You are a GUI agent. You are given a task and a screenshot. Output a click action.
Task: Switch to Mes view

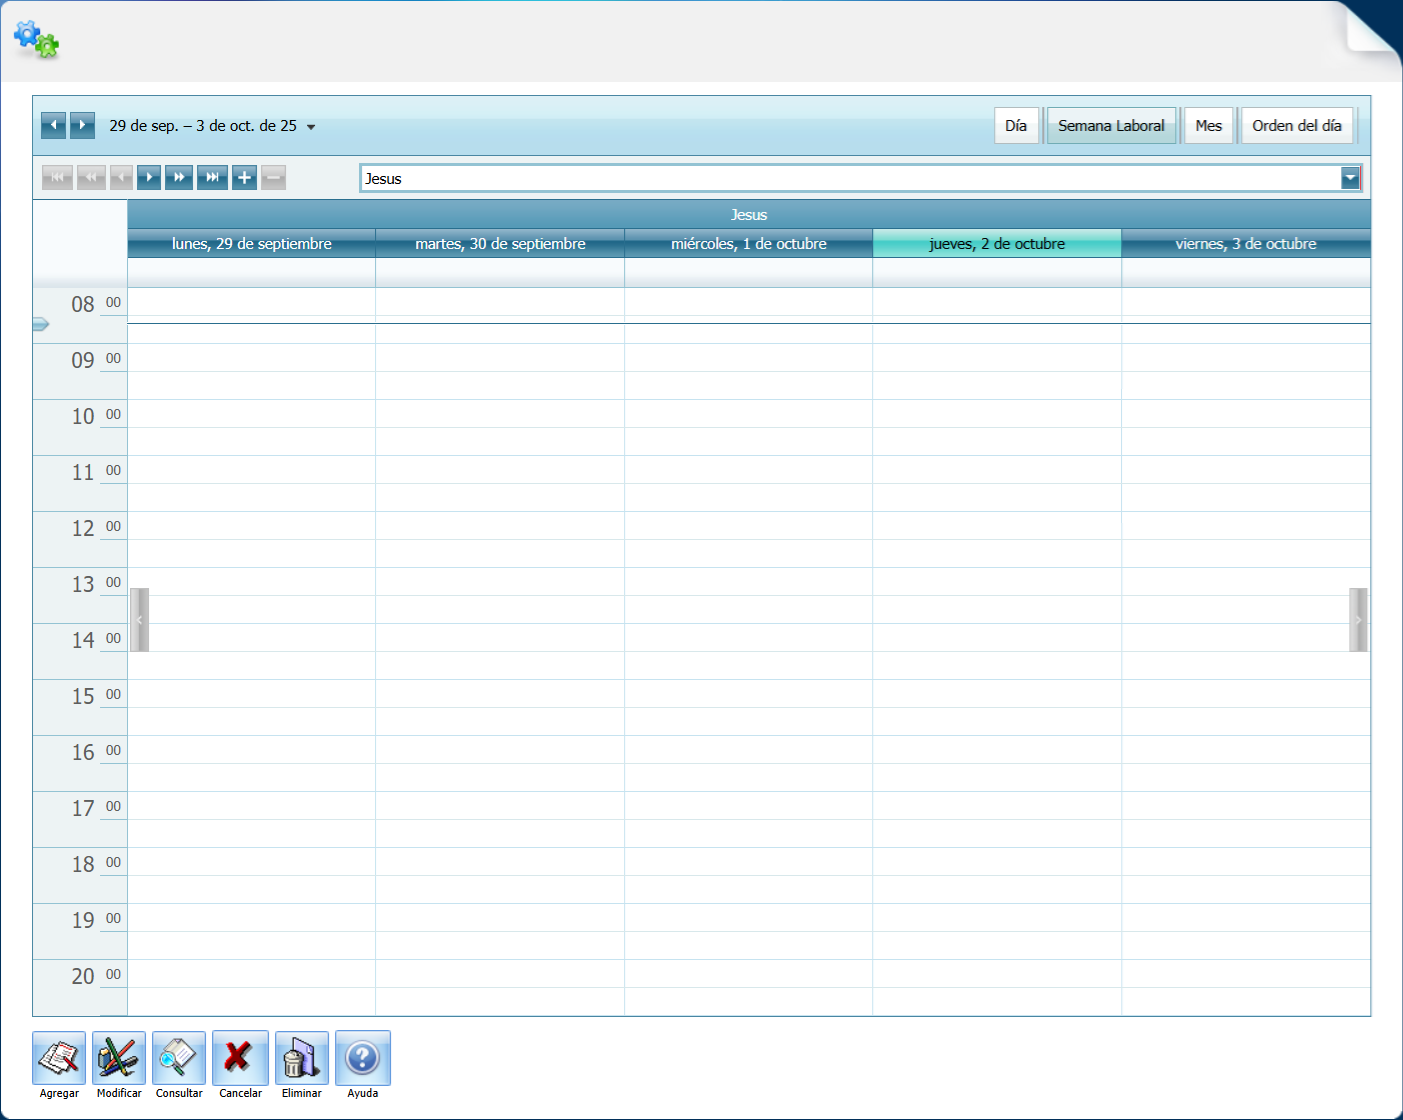coord(1208,125)
